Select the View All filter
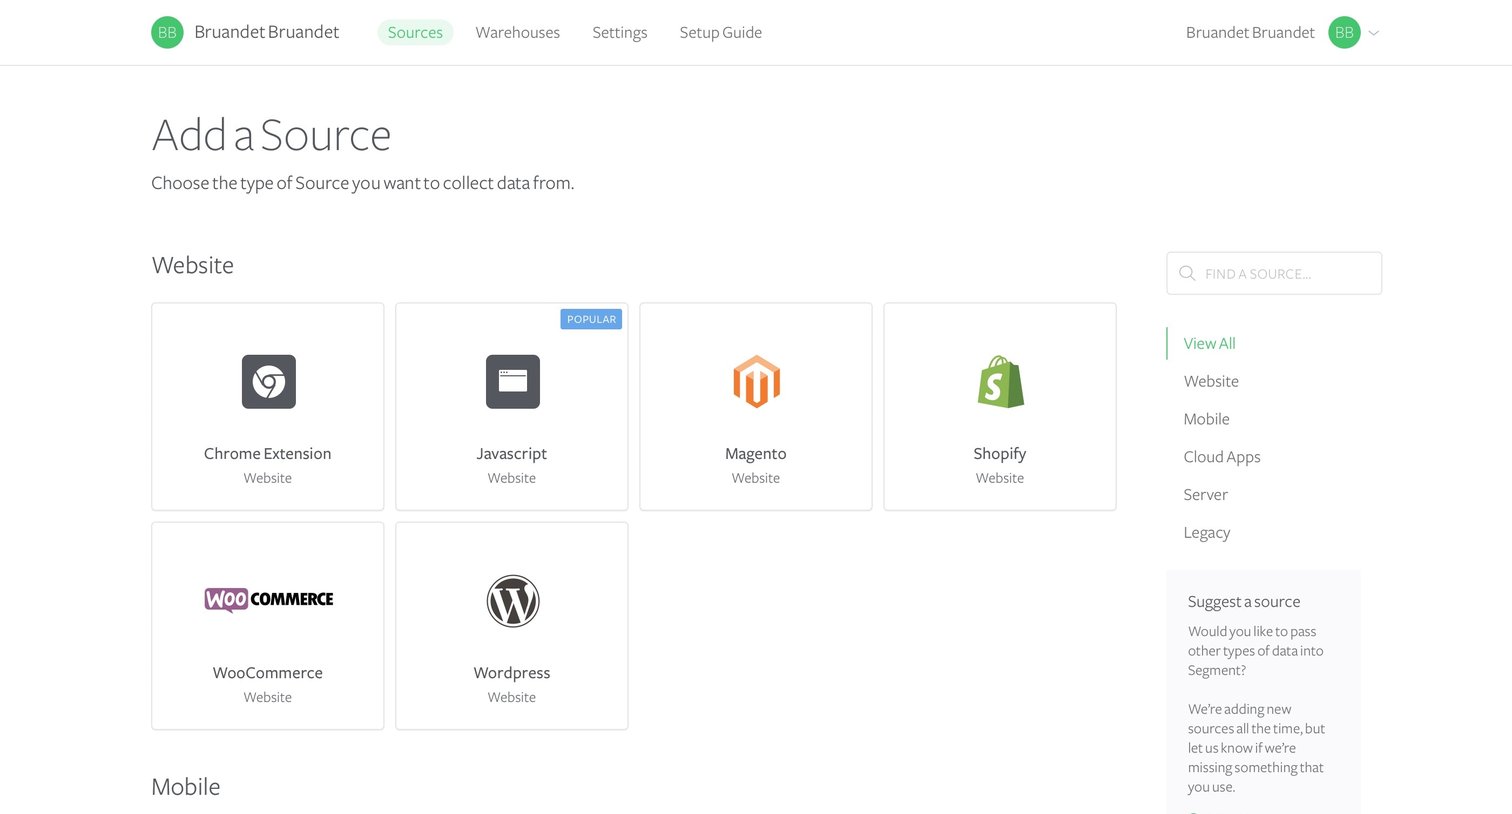The image size is (1512, 814). click(1210, 343)
